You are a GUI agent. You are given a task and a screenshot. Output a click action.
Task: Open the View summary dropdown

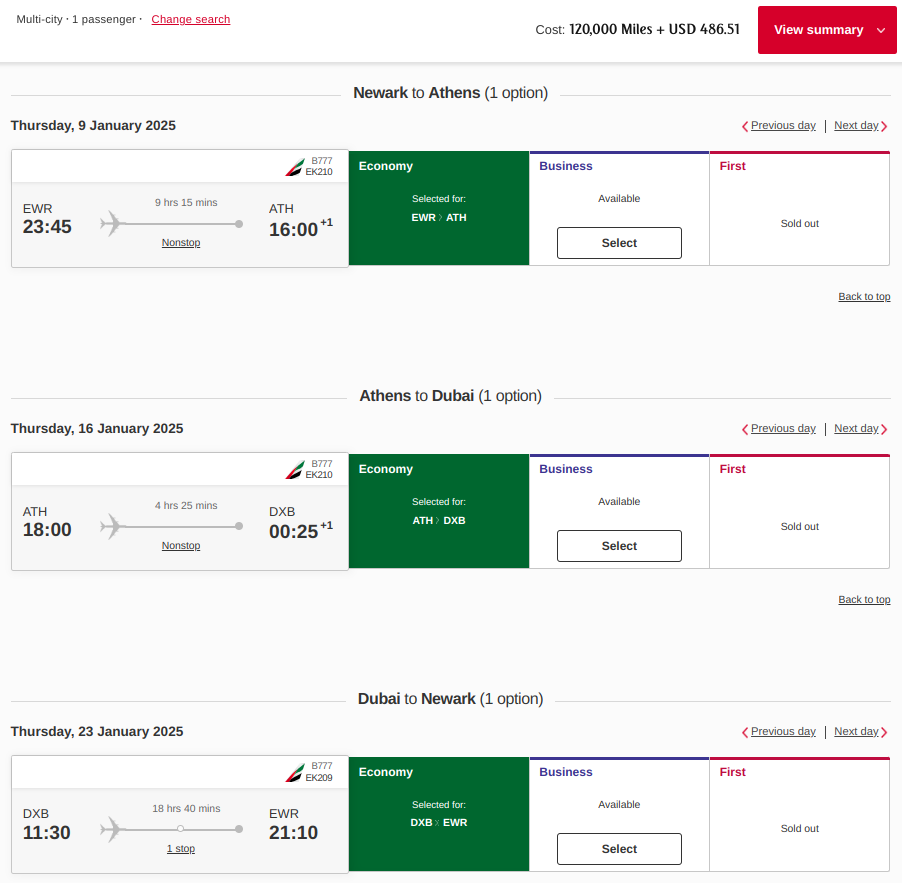click(826, 30)
